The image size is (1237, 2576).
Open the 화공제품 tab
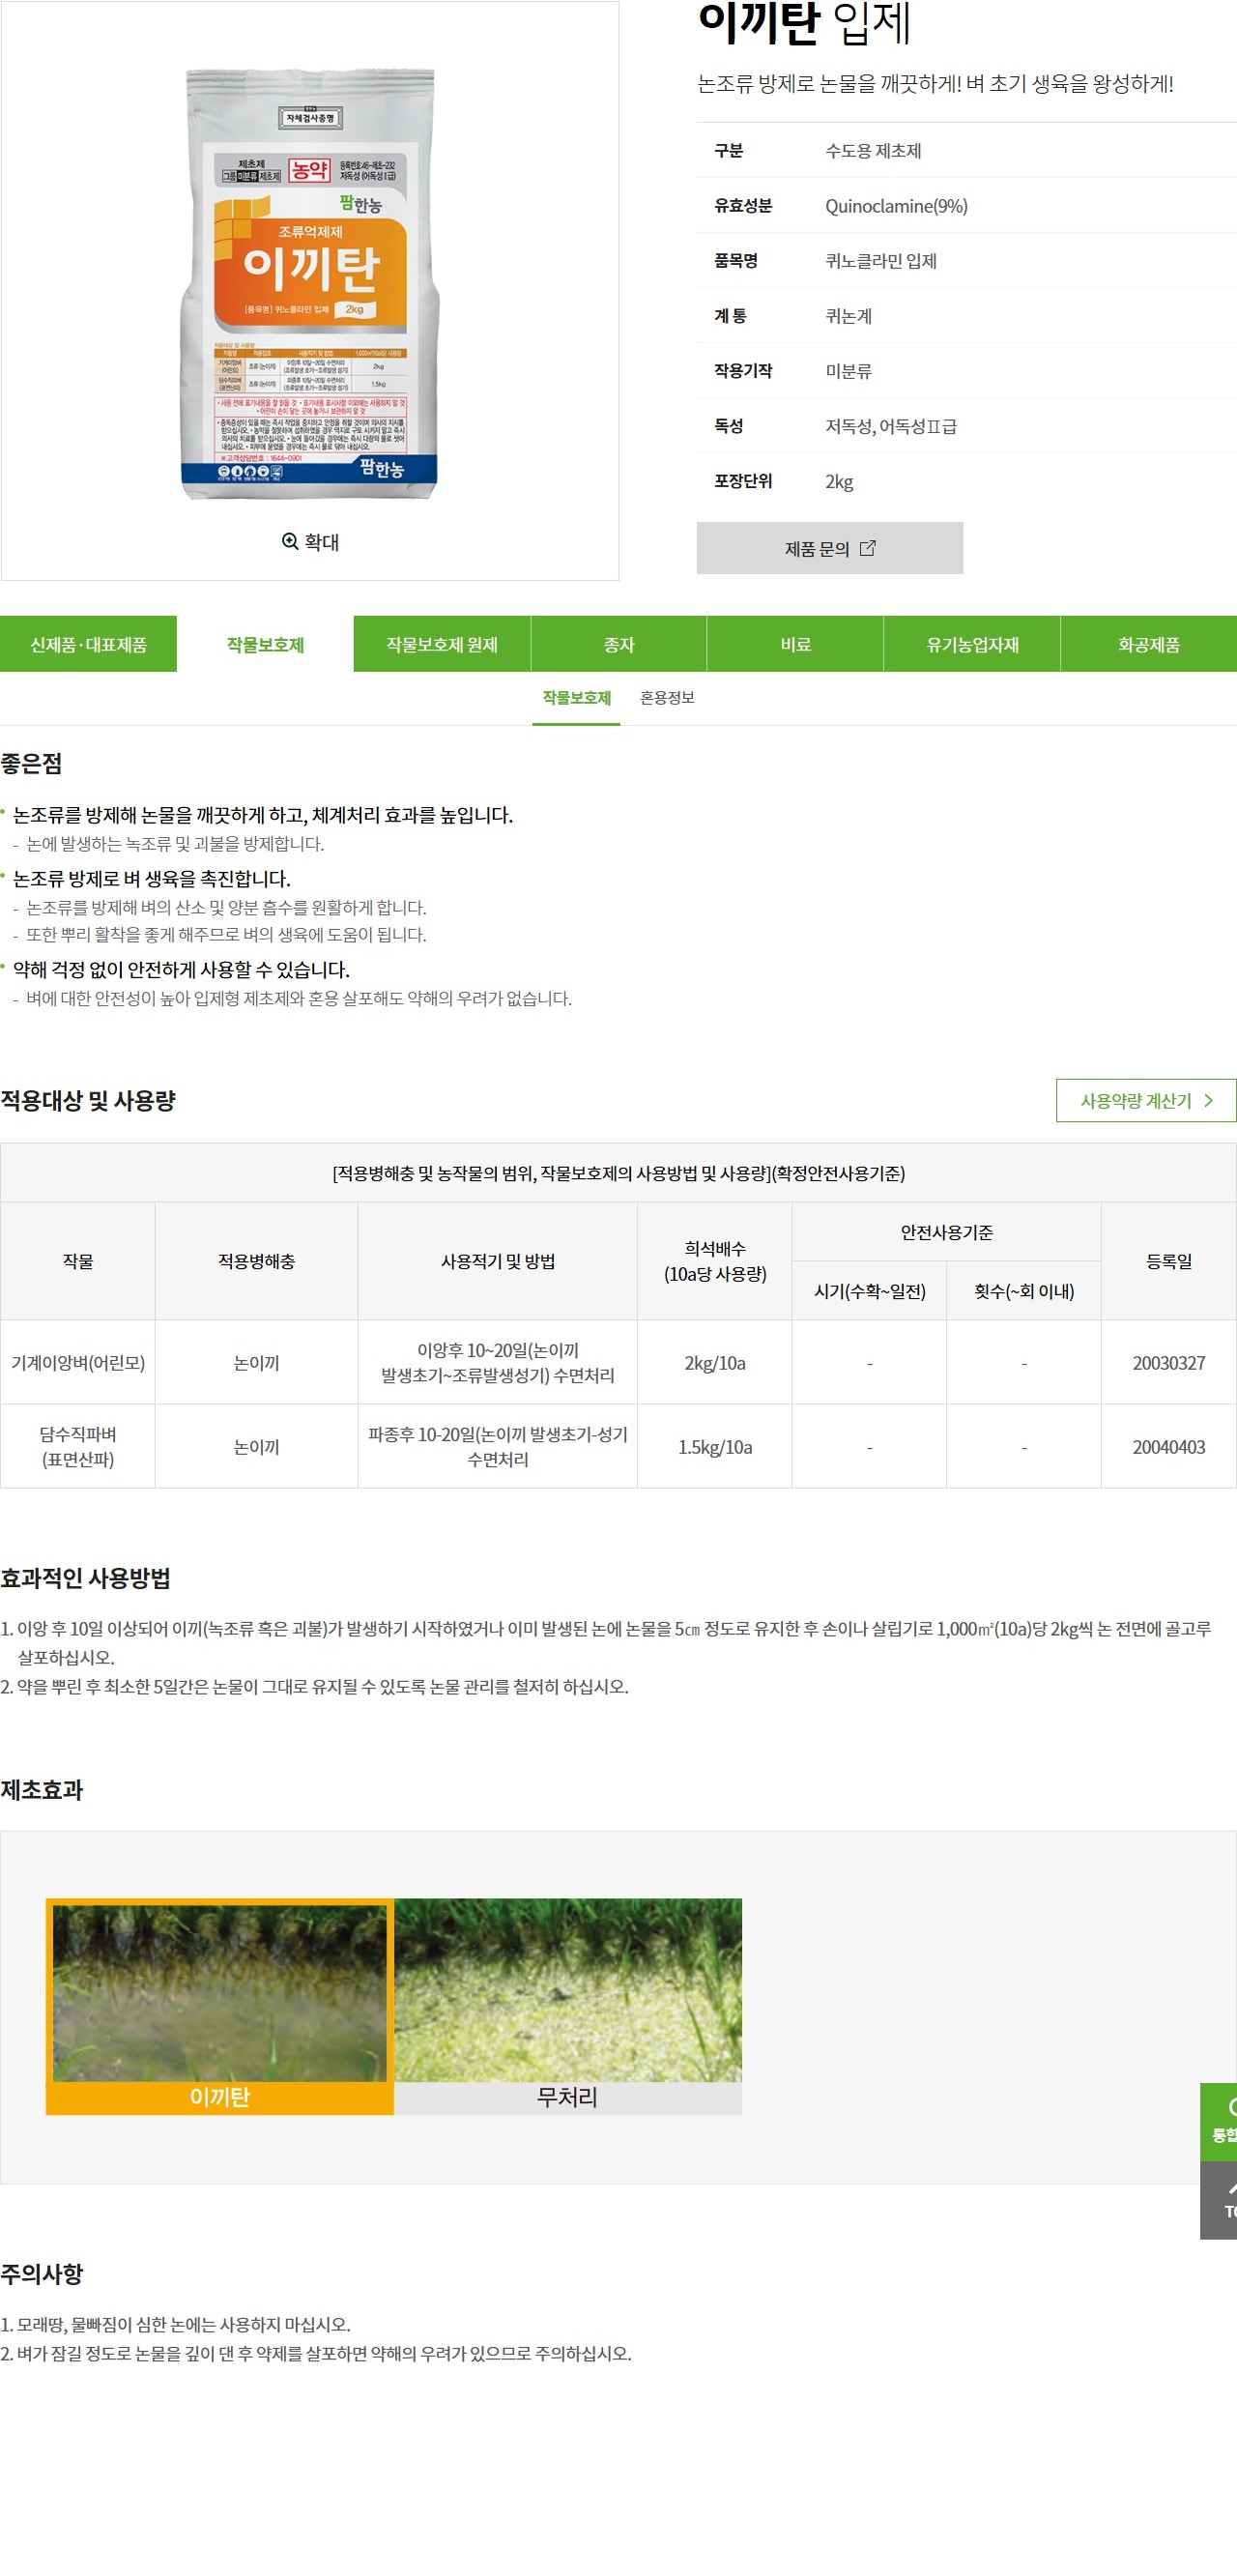[1149, 644]
